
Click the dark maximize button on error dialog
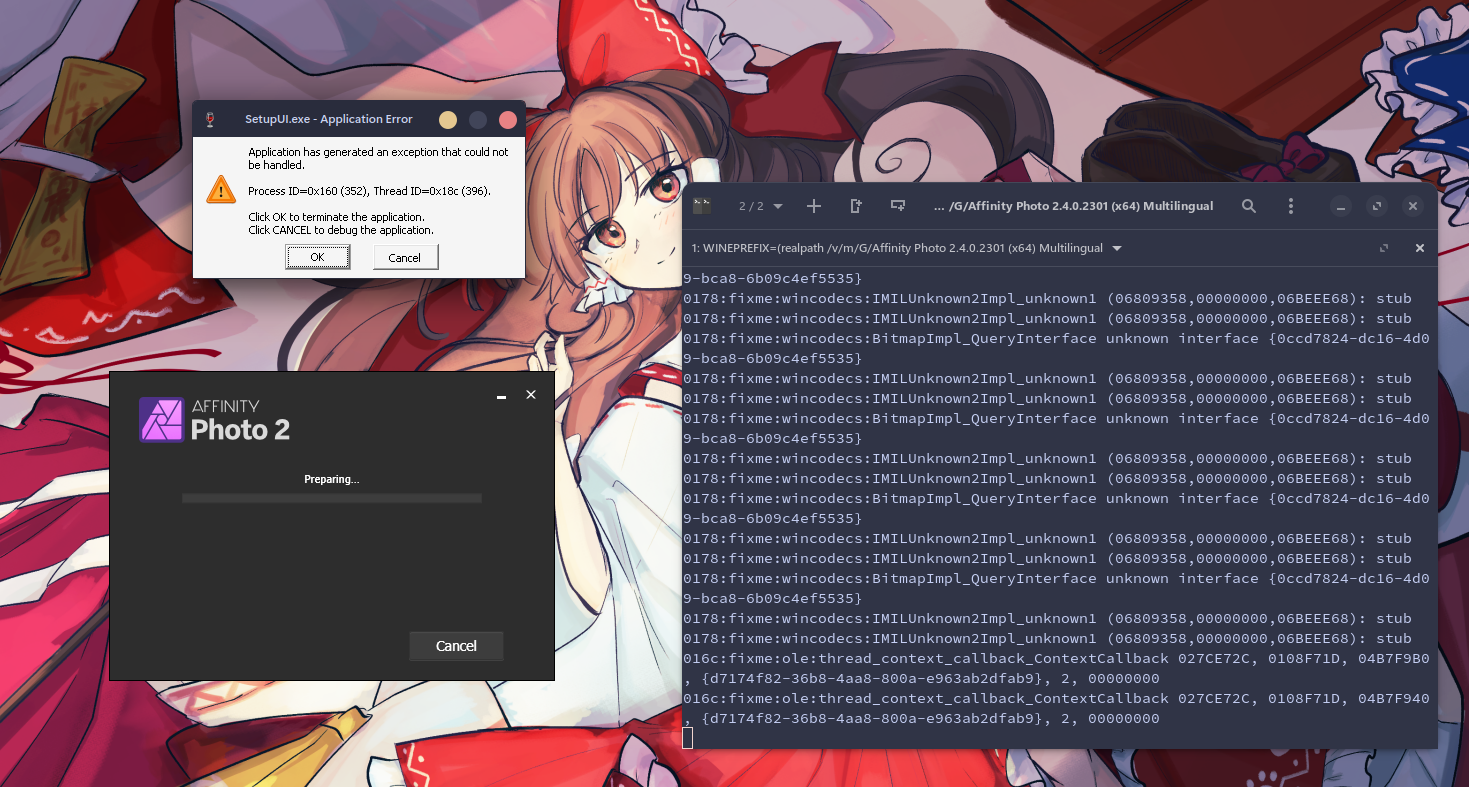pos(478,120)
